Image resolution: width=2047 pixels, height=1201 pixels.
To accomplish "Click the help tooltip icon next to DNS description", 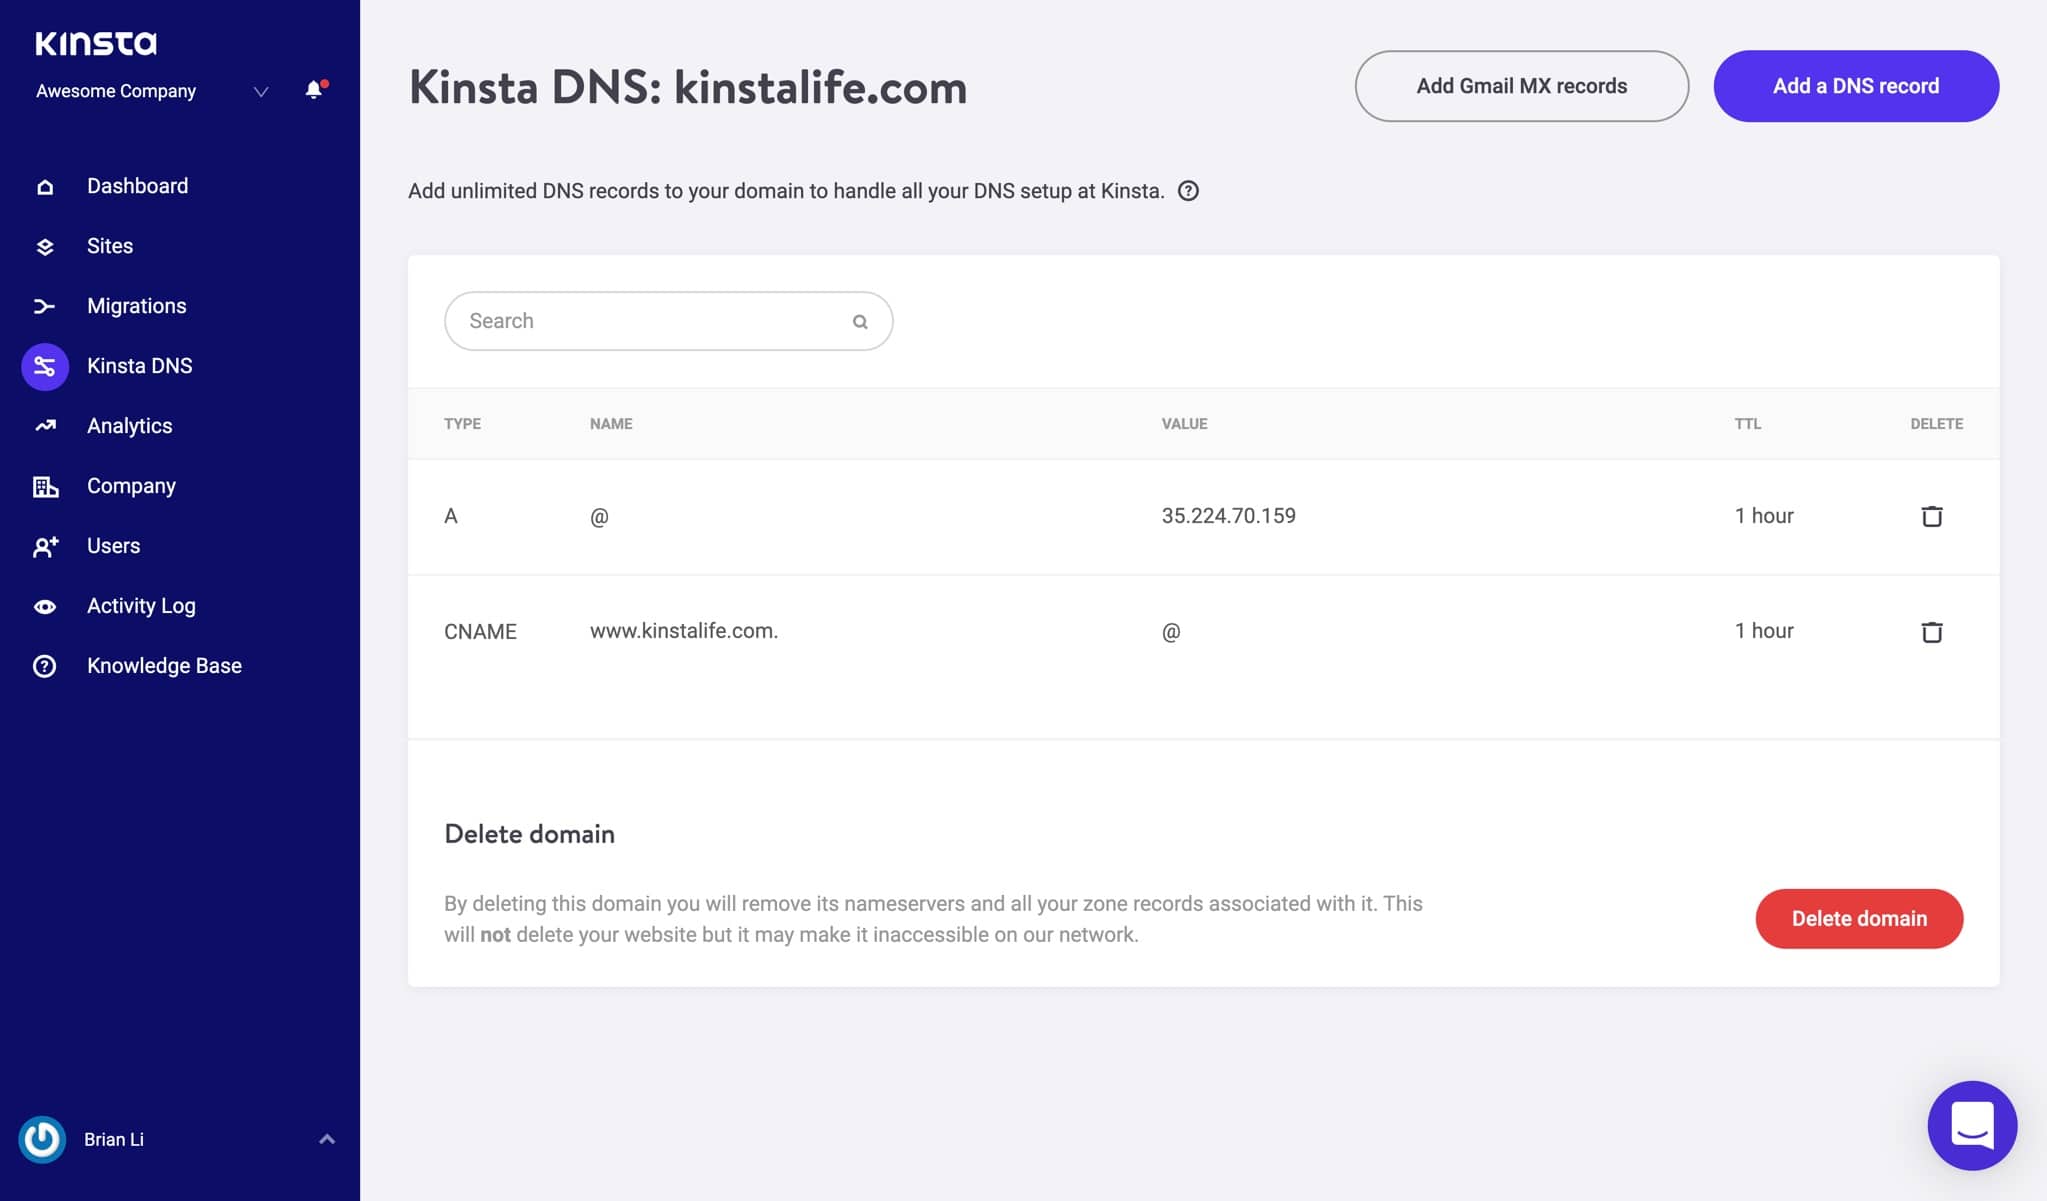I will click(1186, 190).
